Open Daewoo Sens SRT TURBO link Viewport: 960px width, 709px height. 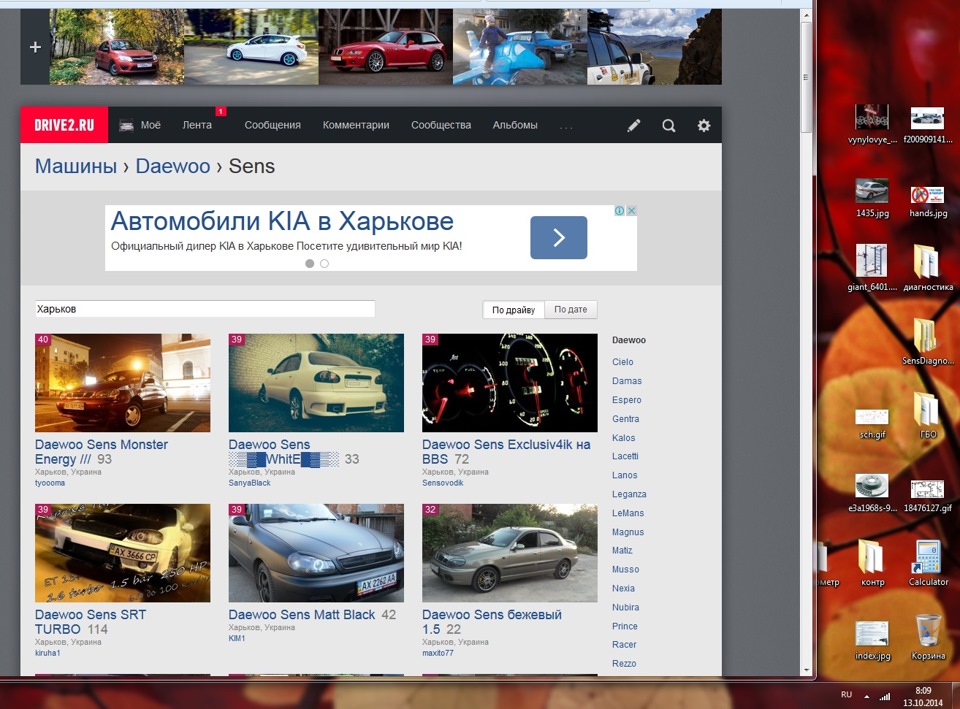point(90,621)
